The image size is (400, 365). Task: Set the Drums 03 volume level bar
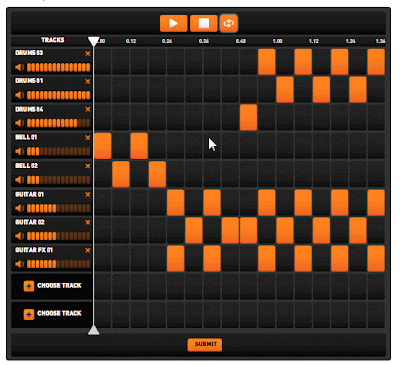[x=59, y=67]
